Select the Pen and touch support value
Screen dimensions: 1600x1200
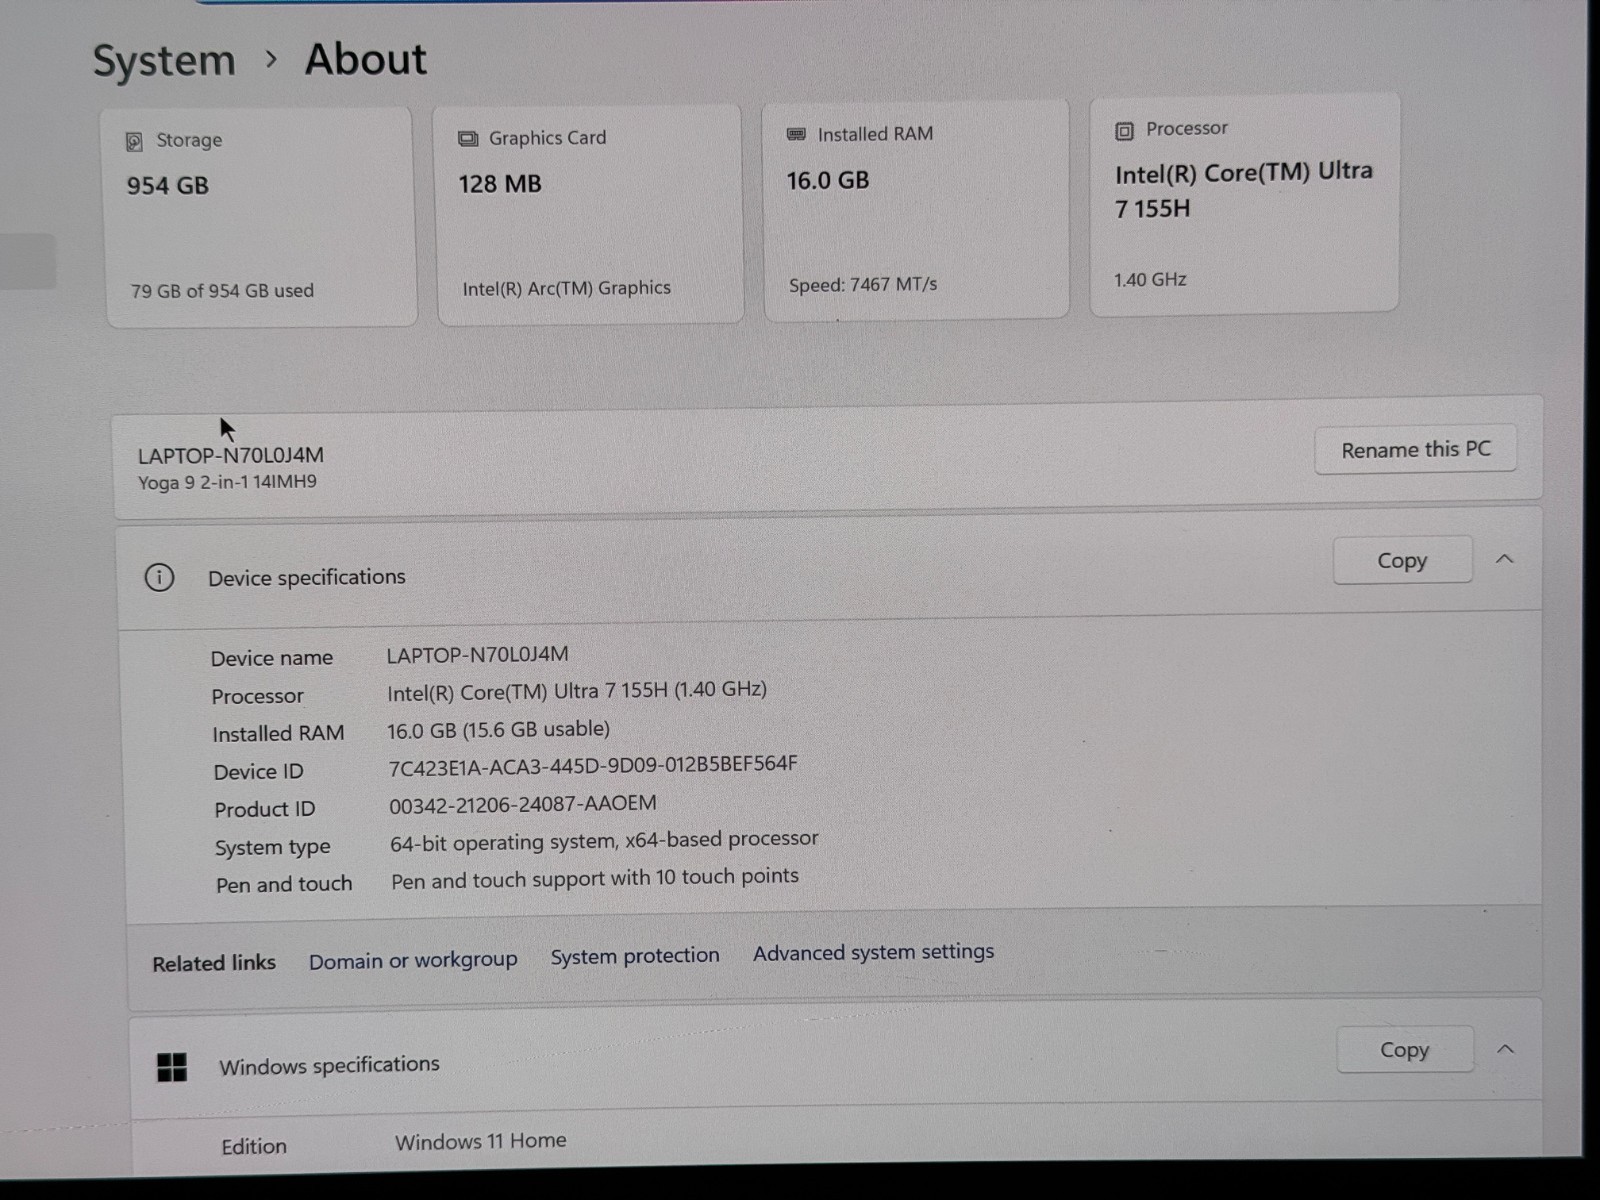point(595,878)
